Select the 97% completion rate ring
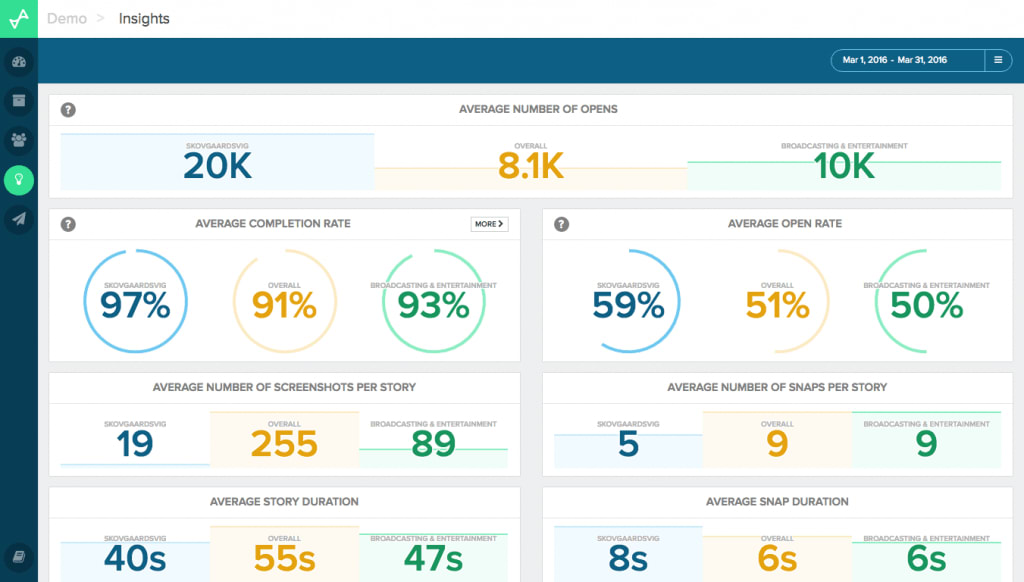Image resolution: width=1024 pixels, height=582 pixels. [x=135, y=301]
